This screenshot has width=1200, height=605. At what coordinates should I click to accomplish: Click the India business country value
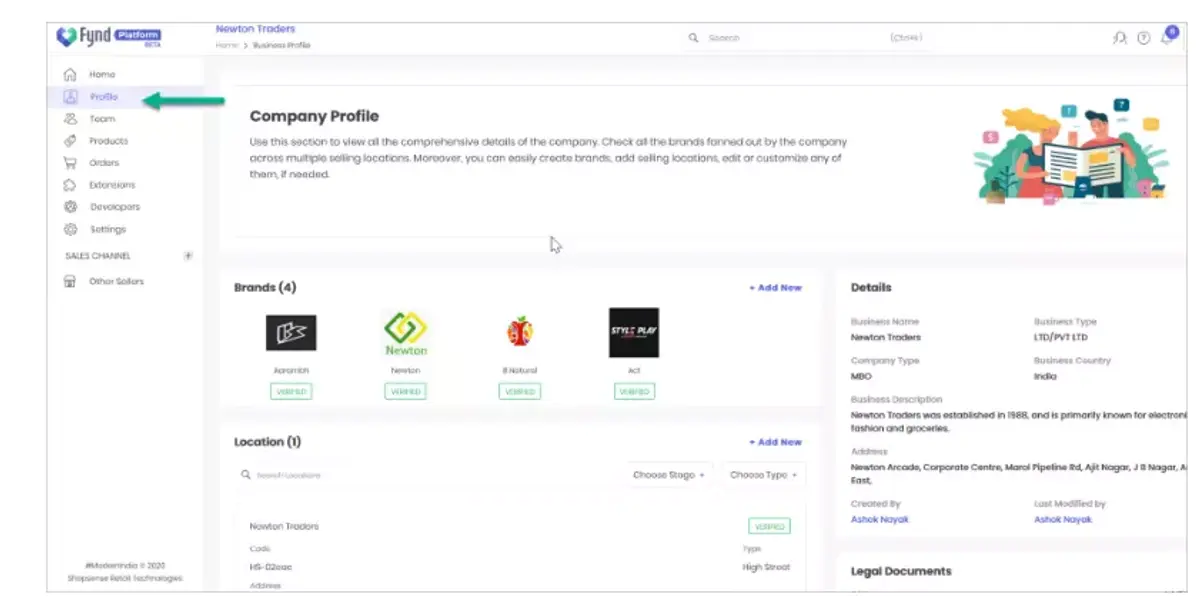1045,377
